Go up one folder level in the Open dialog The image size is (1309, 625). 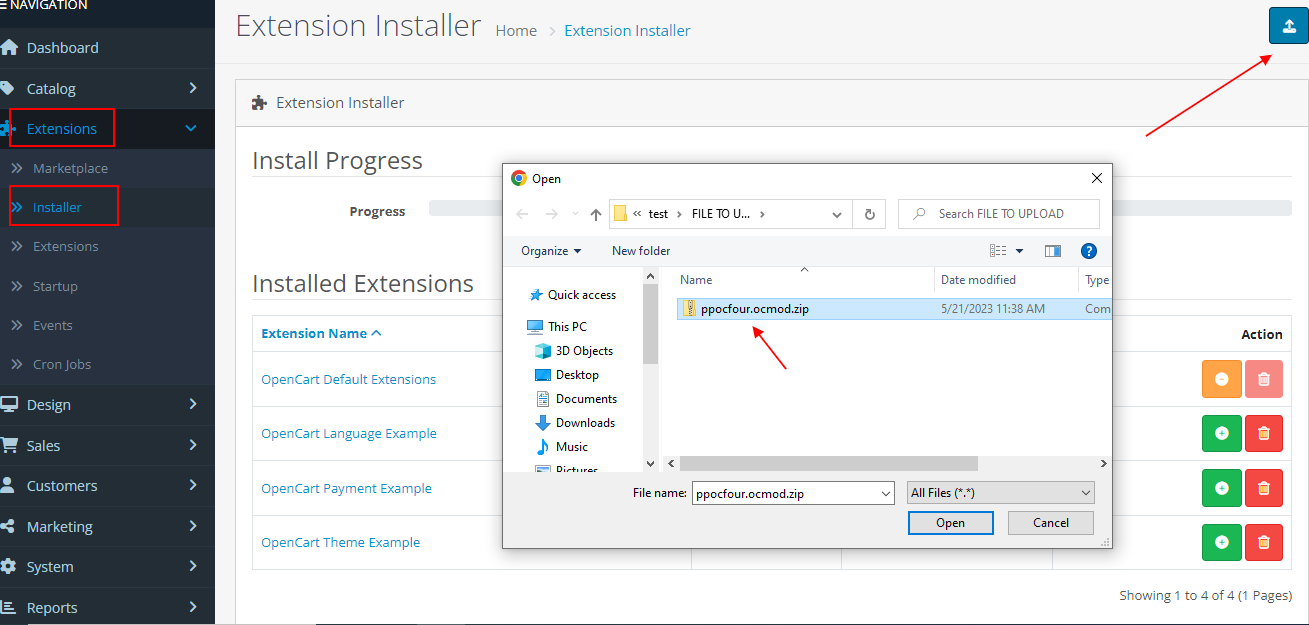596,214
